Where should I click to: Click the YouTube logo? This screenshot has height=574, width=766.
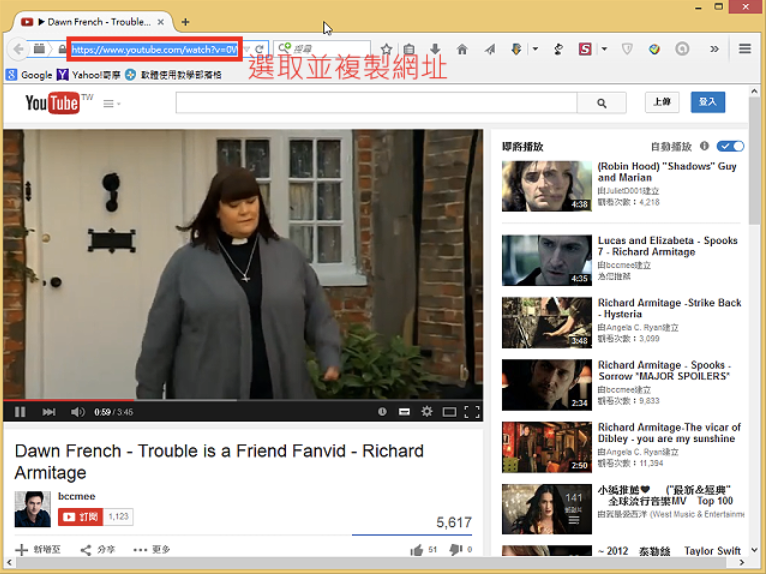click(52, 103)
